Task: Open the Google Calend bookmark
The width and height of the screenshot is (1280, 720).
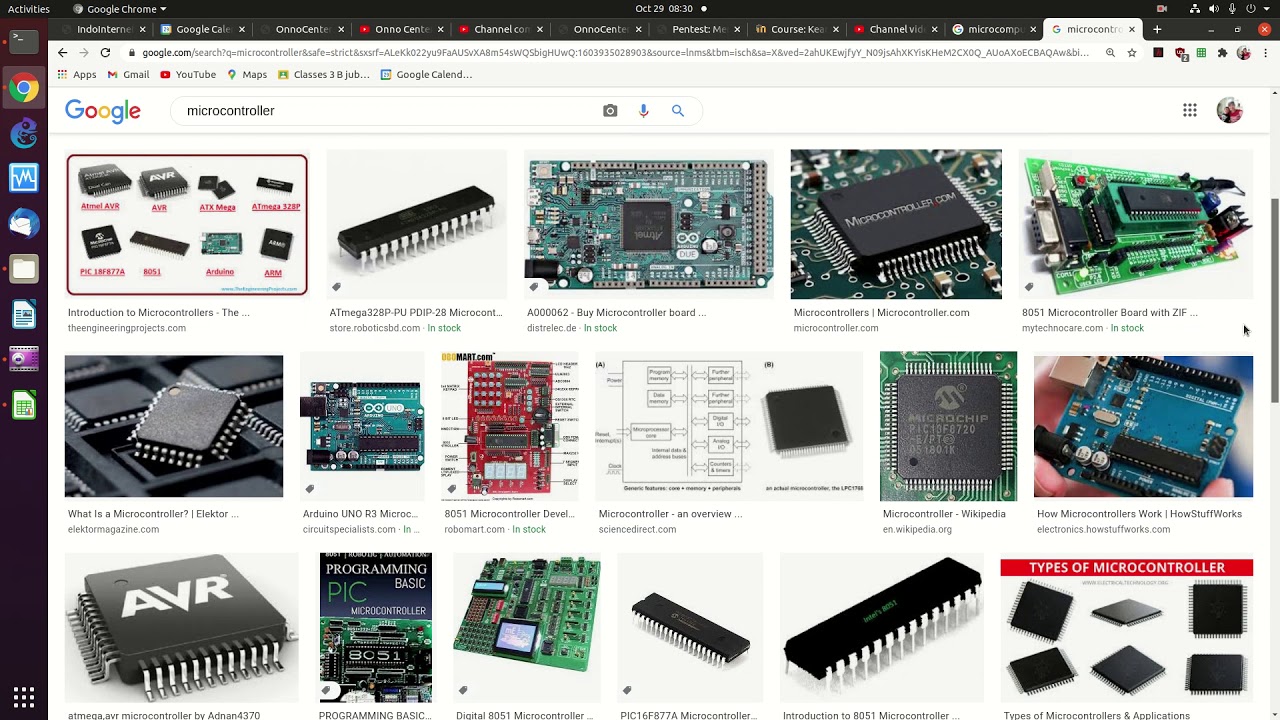Action: click(426, 74)
